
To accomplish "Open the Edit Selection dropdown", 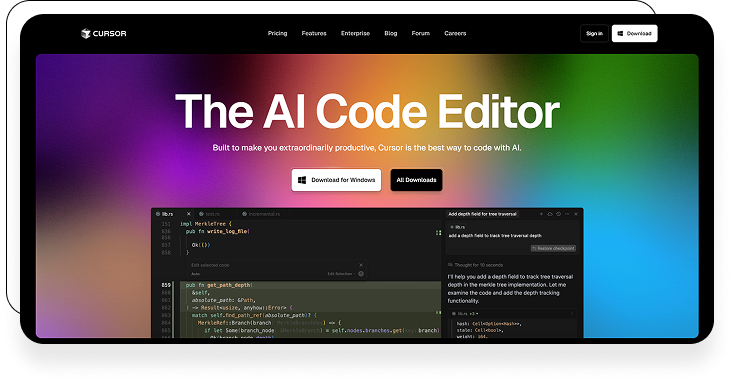I will click(x=340, y=274).
